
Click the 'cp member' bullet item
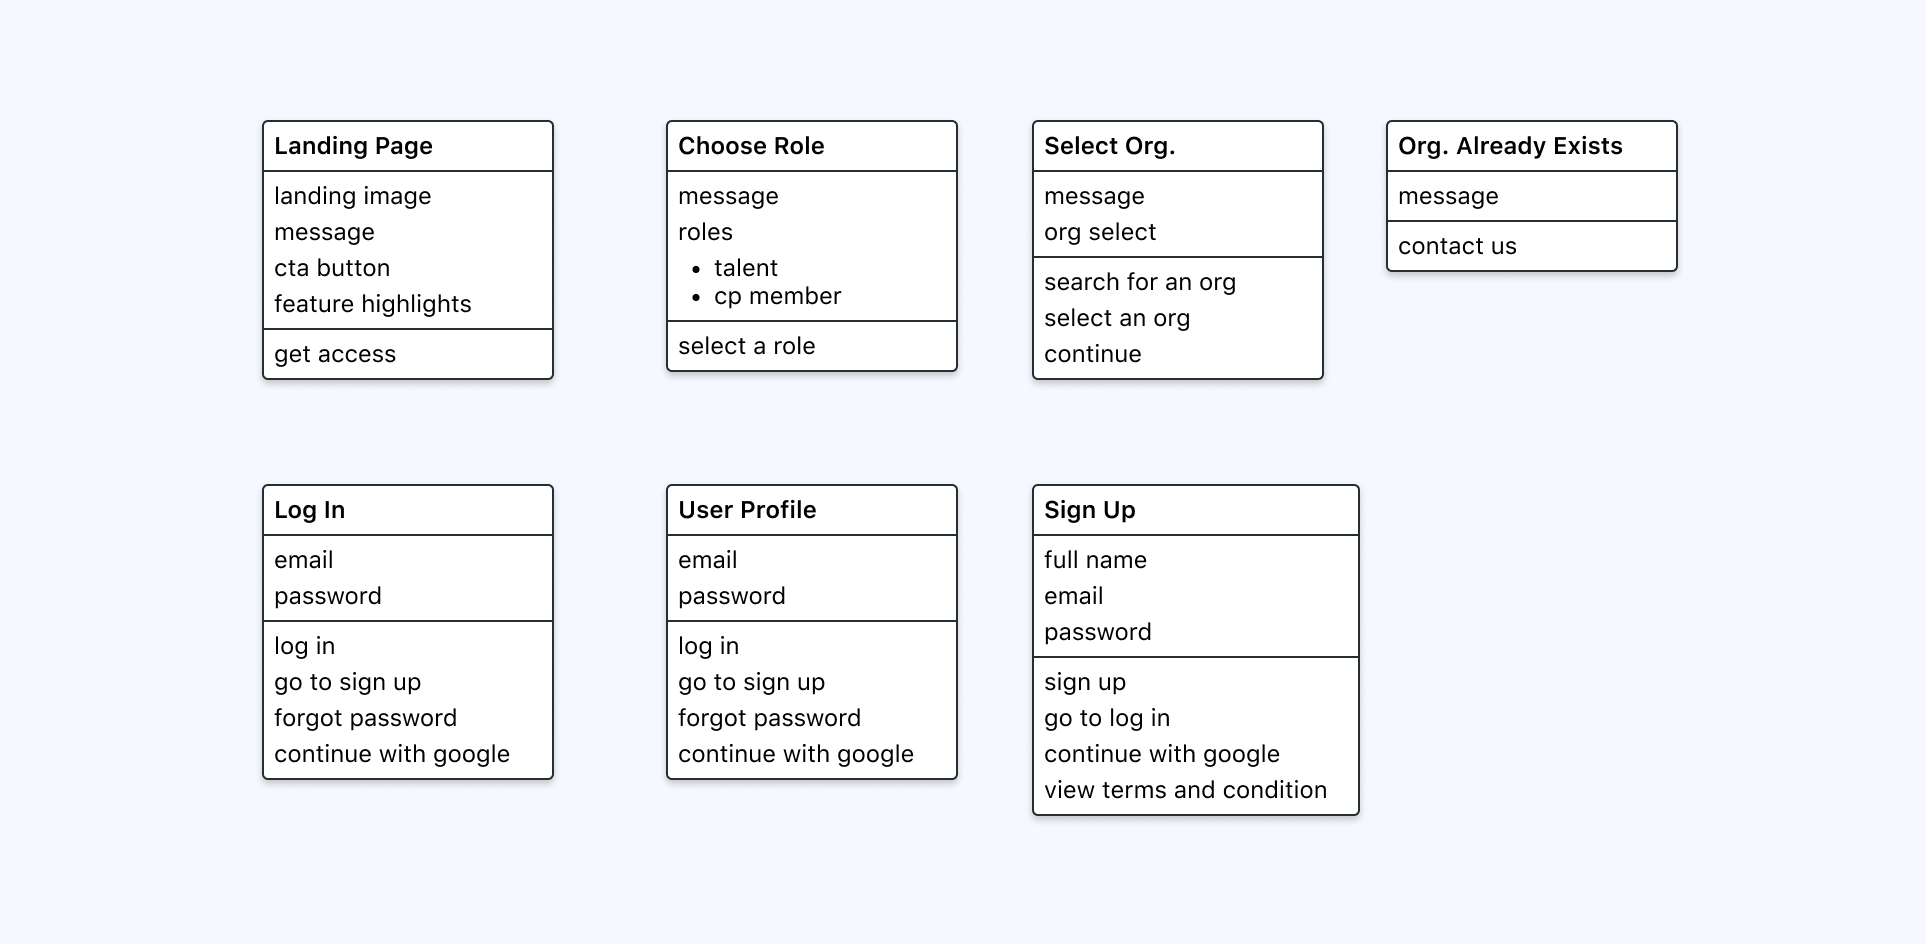point(777,296)
